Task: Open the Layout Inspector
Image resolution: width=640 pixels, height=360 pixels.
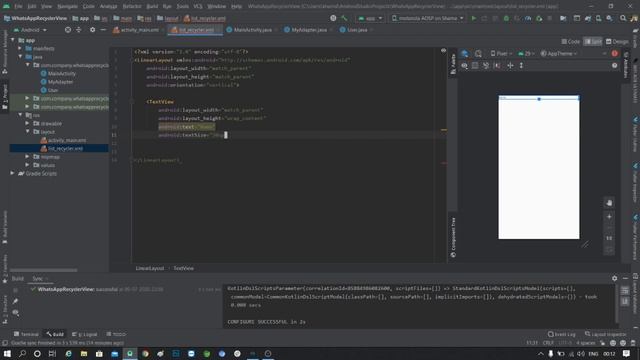Action: coord(606,334)
